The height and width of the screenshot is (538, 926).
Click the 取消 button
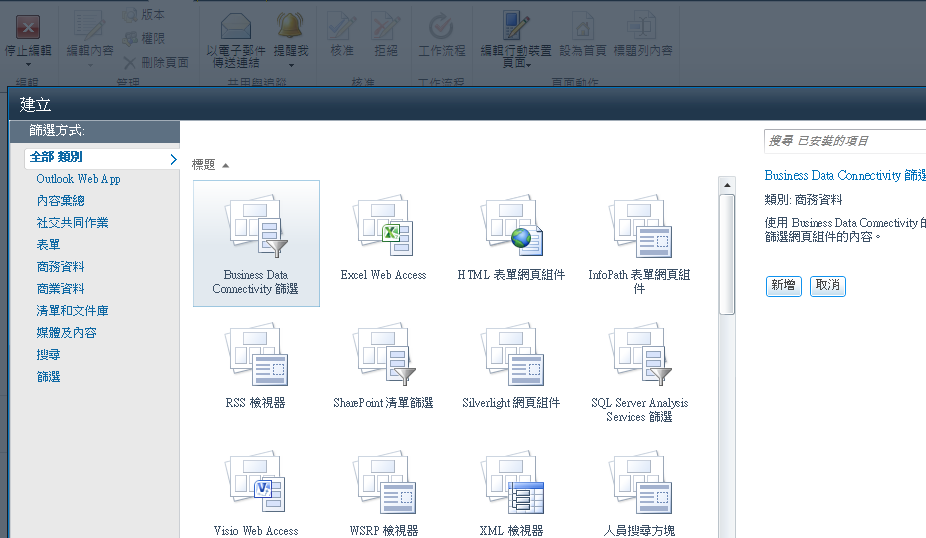[827, 286]
